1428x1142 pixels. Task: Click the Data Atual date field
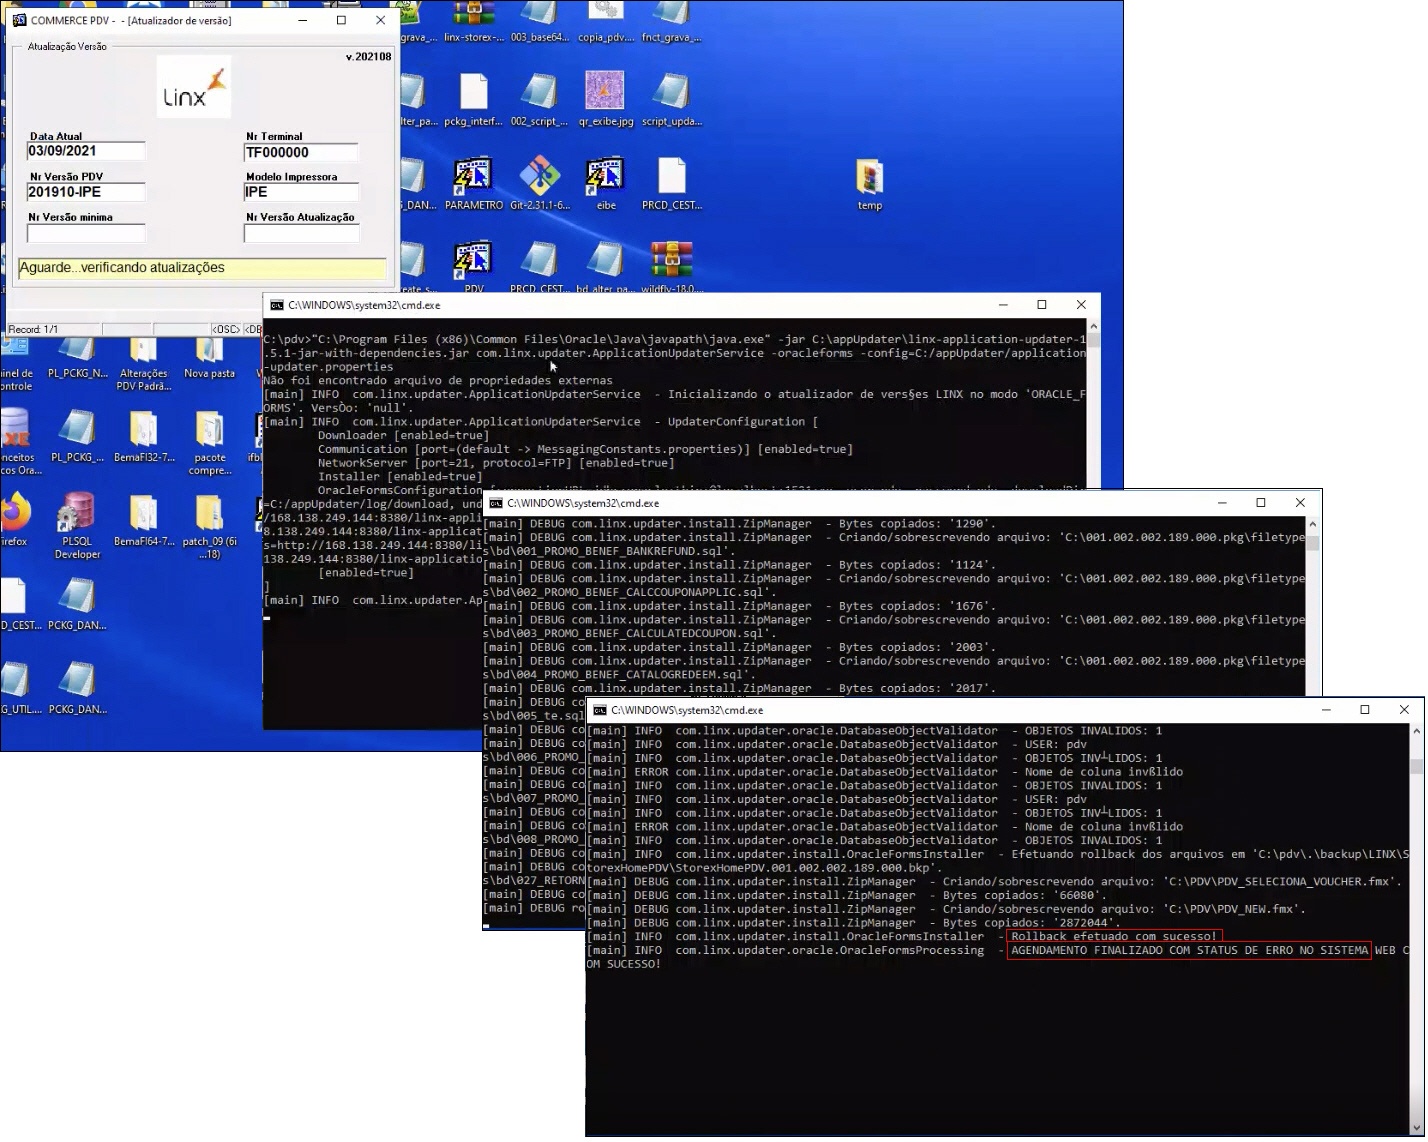click(x=86, y=152)
